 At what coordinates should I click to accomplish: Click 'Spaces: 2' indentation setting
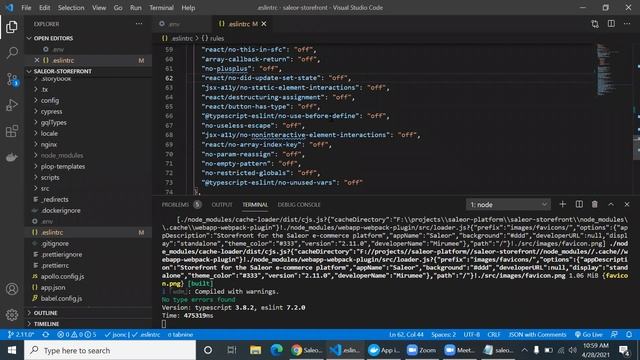[x=443, y=334]
